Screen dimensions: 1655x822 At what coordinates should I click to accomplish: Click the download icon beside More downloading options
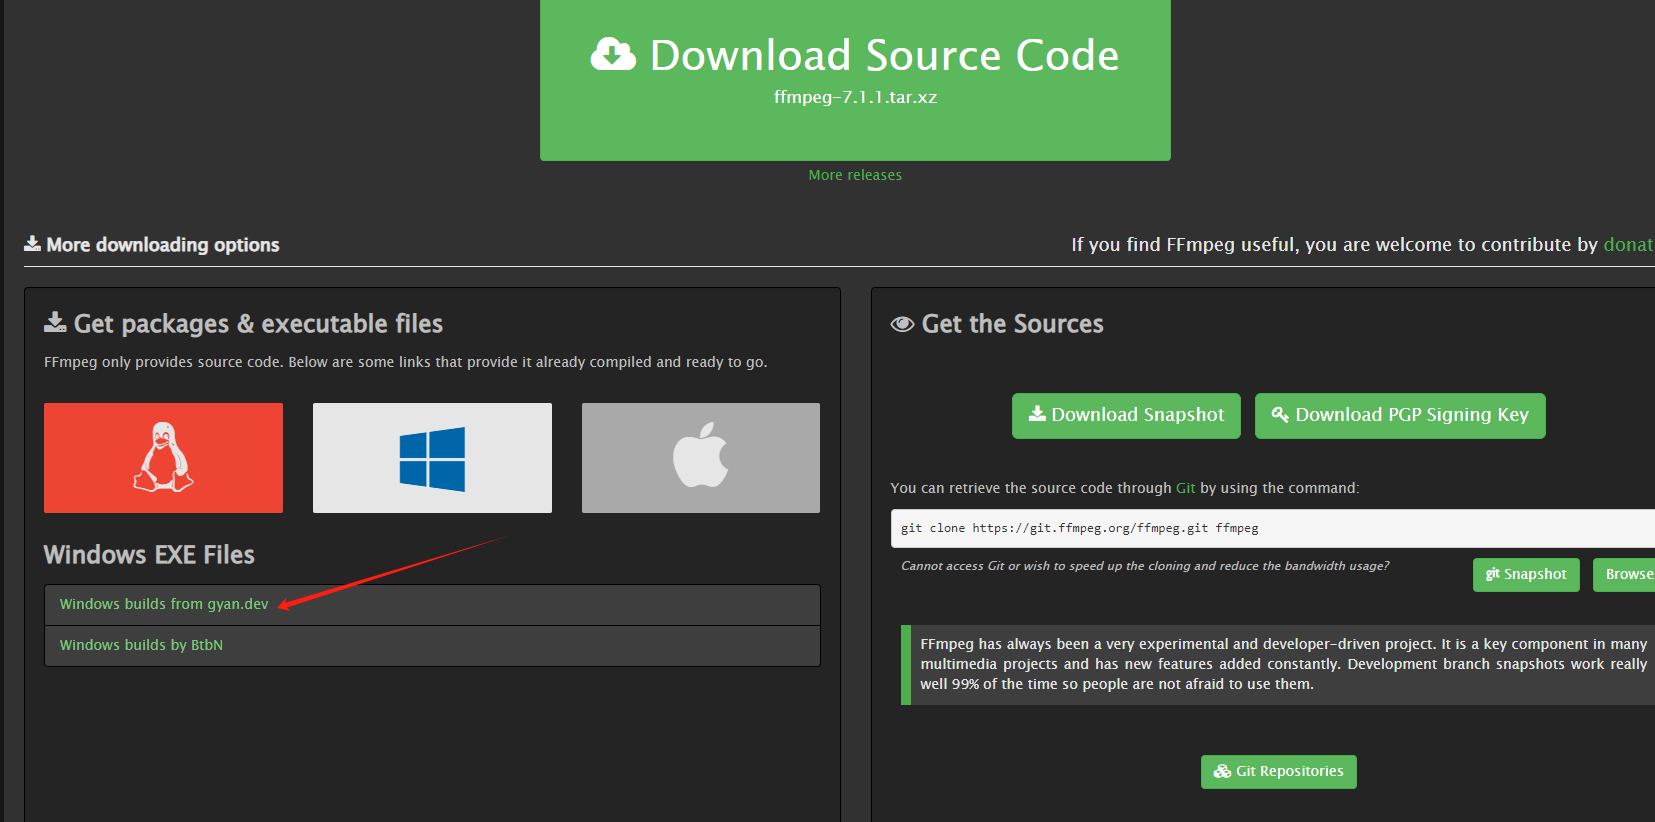32,243
